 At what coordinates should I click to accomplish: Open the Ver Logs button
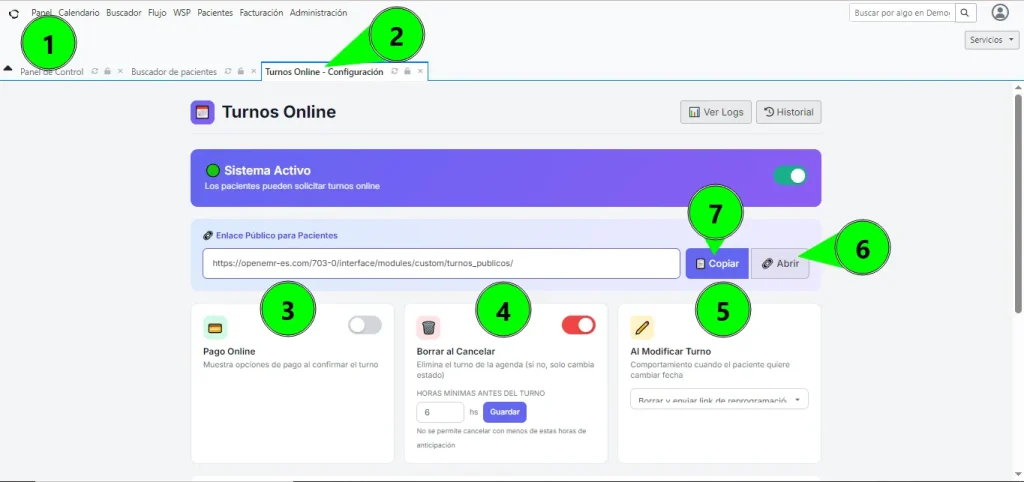click(x=716, y=112)
